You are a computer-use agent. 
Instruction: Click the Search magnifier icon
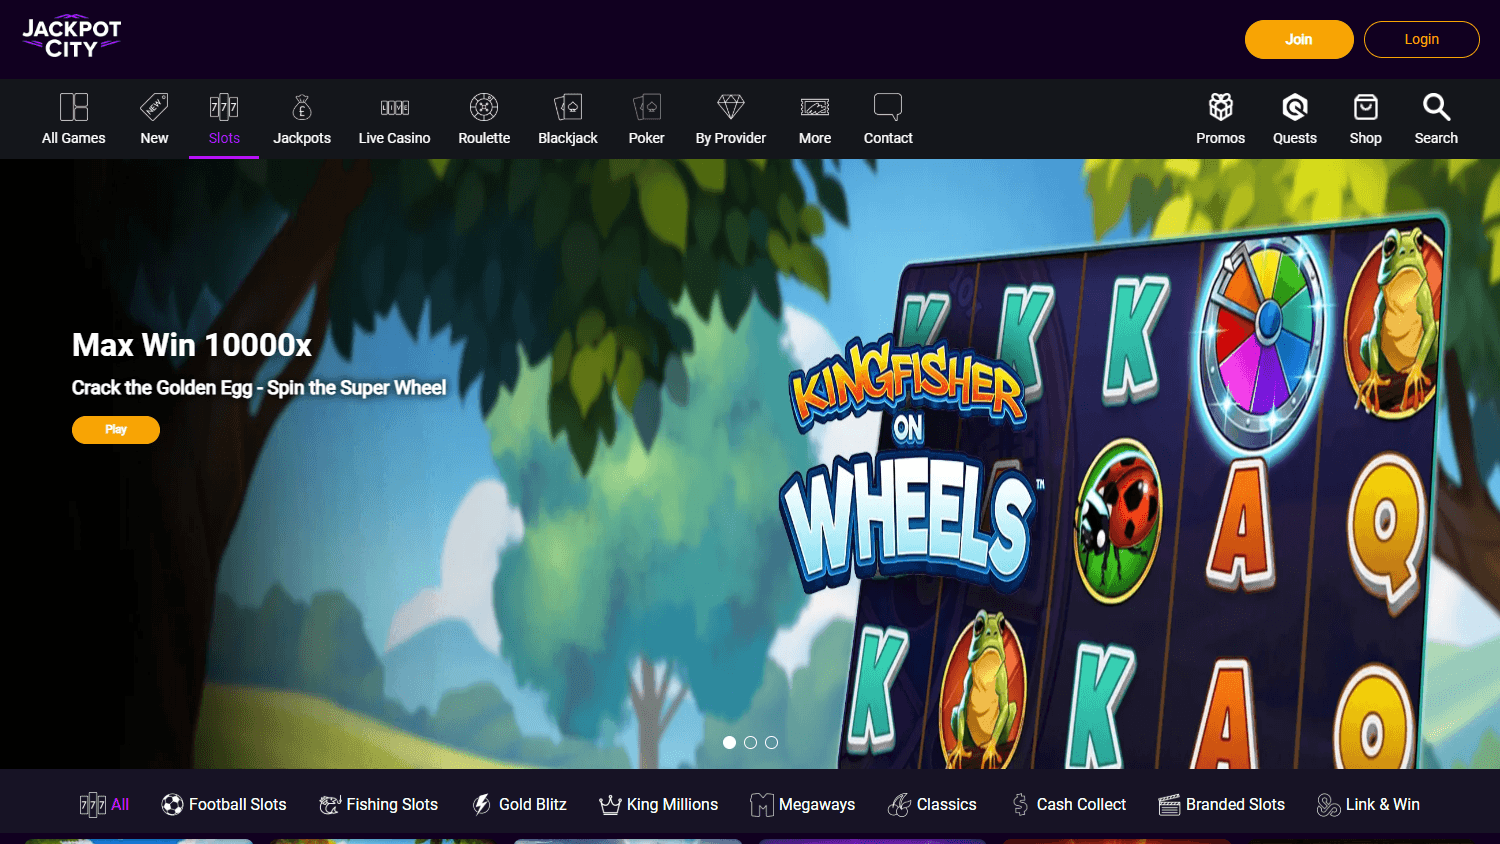click(x=1436, y=107)
